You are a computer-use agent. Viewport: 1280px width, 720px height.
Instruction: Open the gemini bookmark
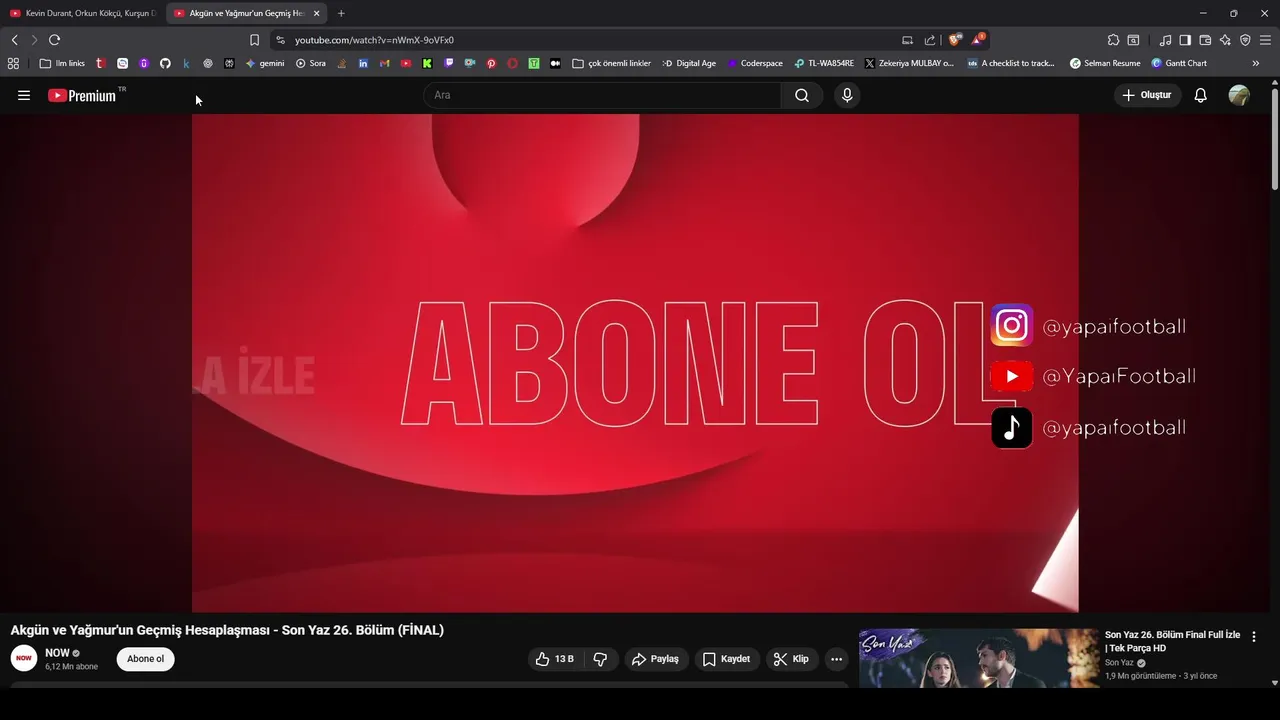coord(265,63)
